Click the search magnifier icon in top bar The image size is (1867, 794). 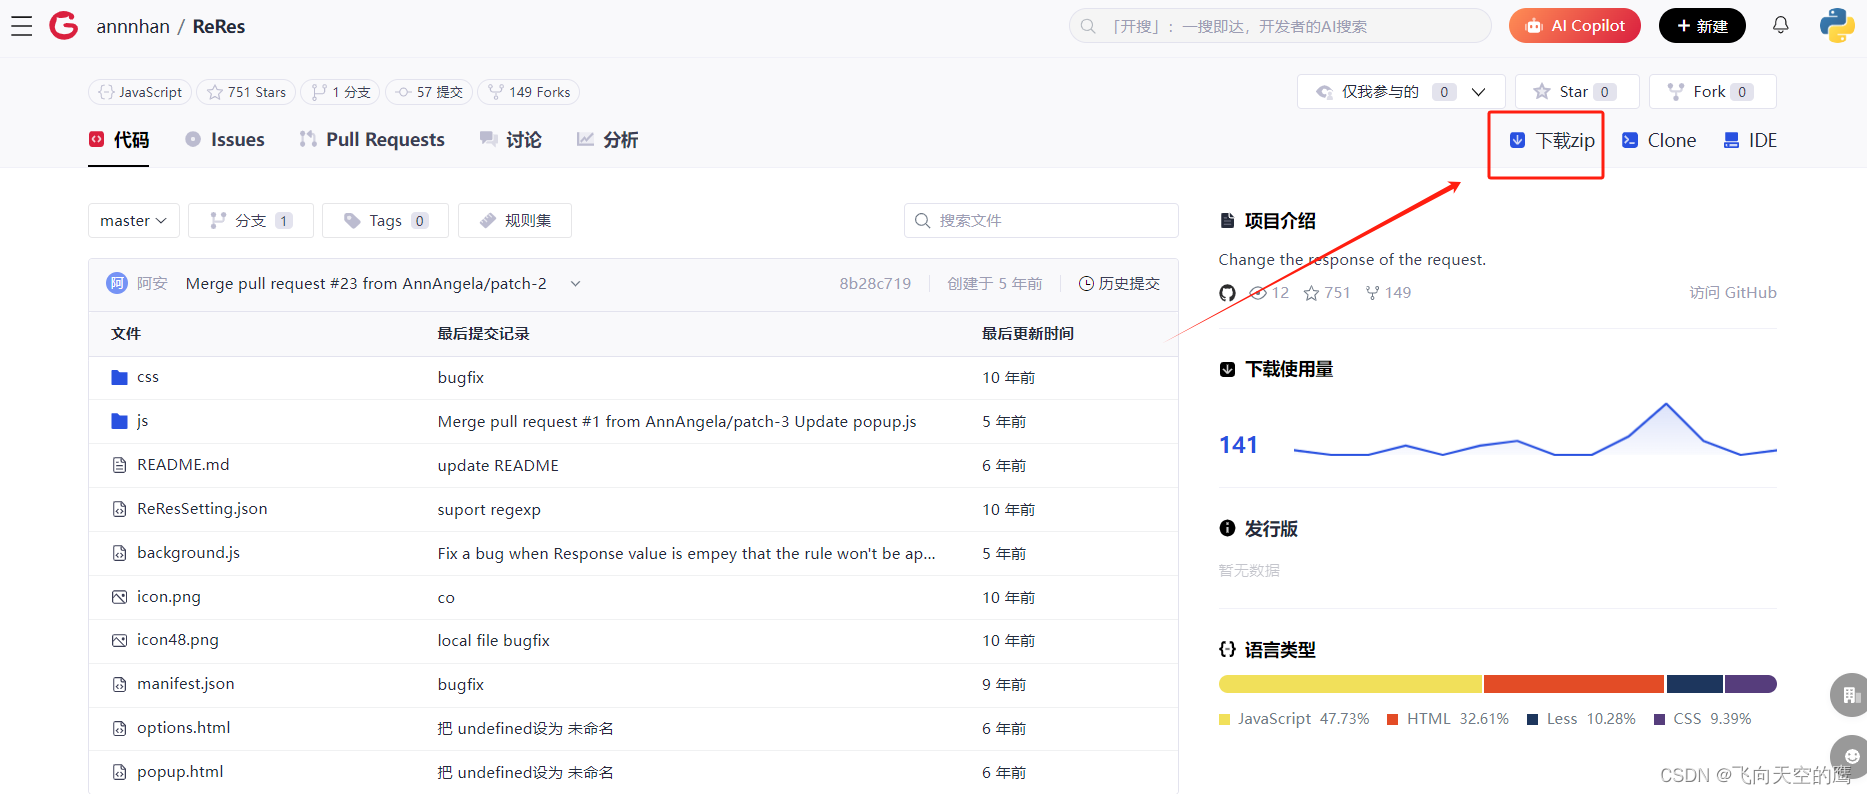(1088, 26)
